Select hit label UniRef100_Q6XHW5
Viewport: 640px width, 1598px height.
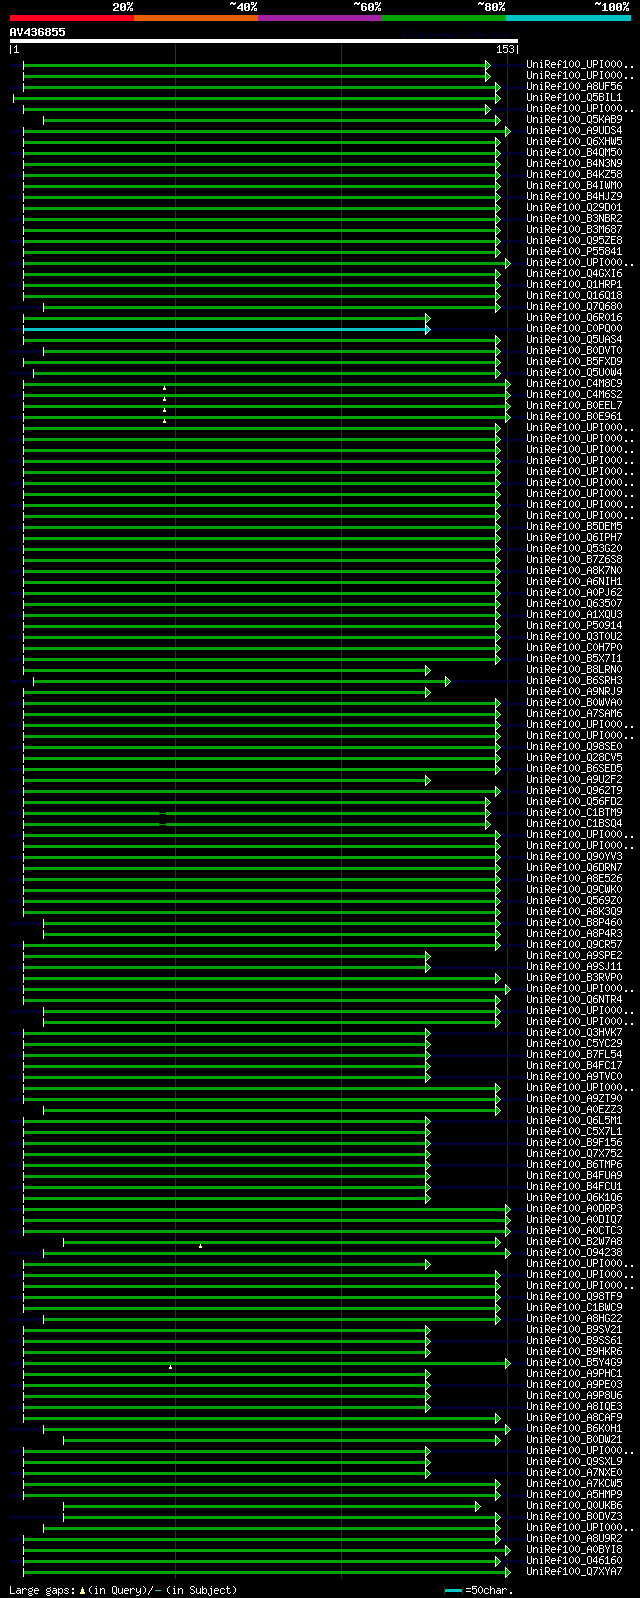pos(574,142)
